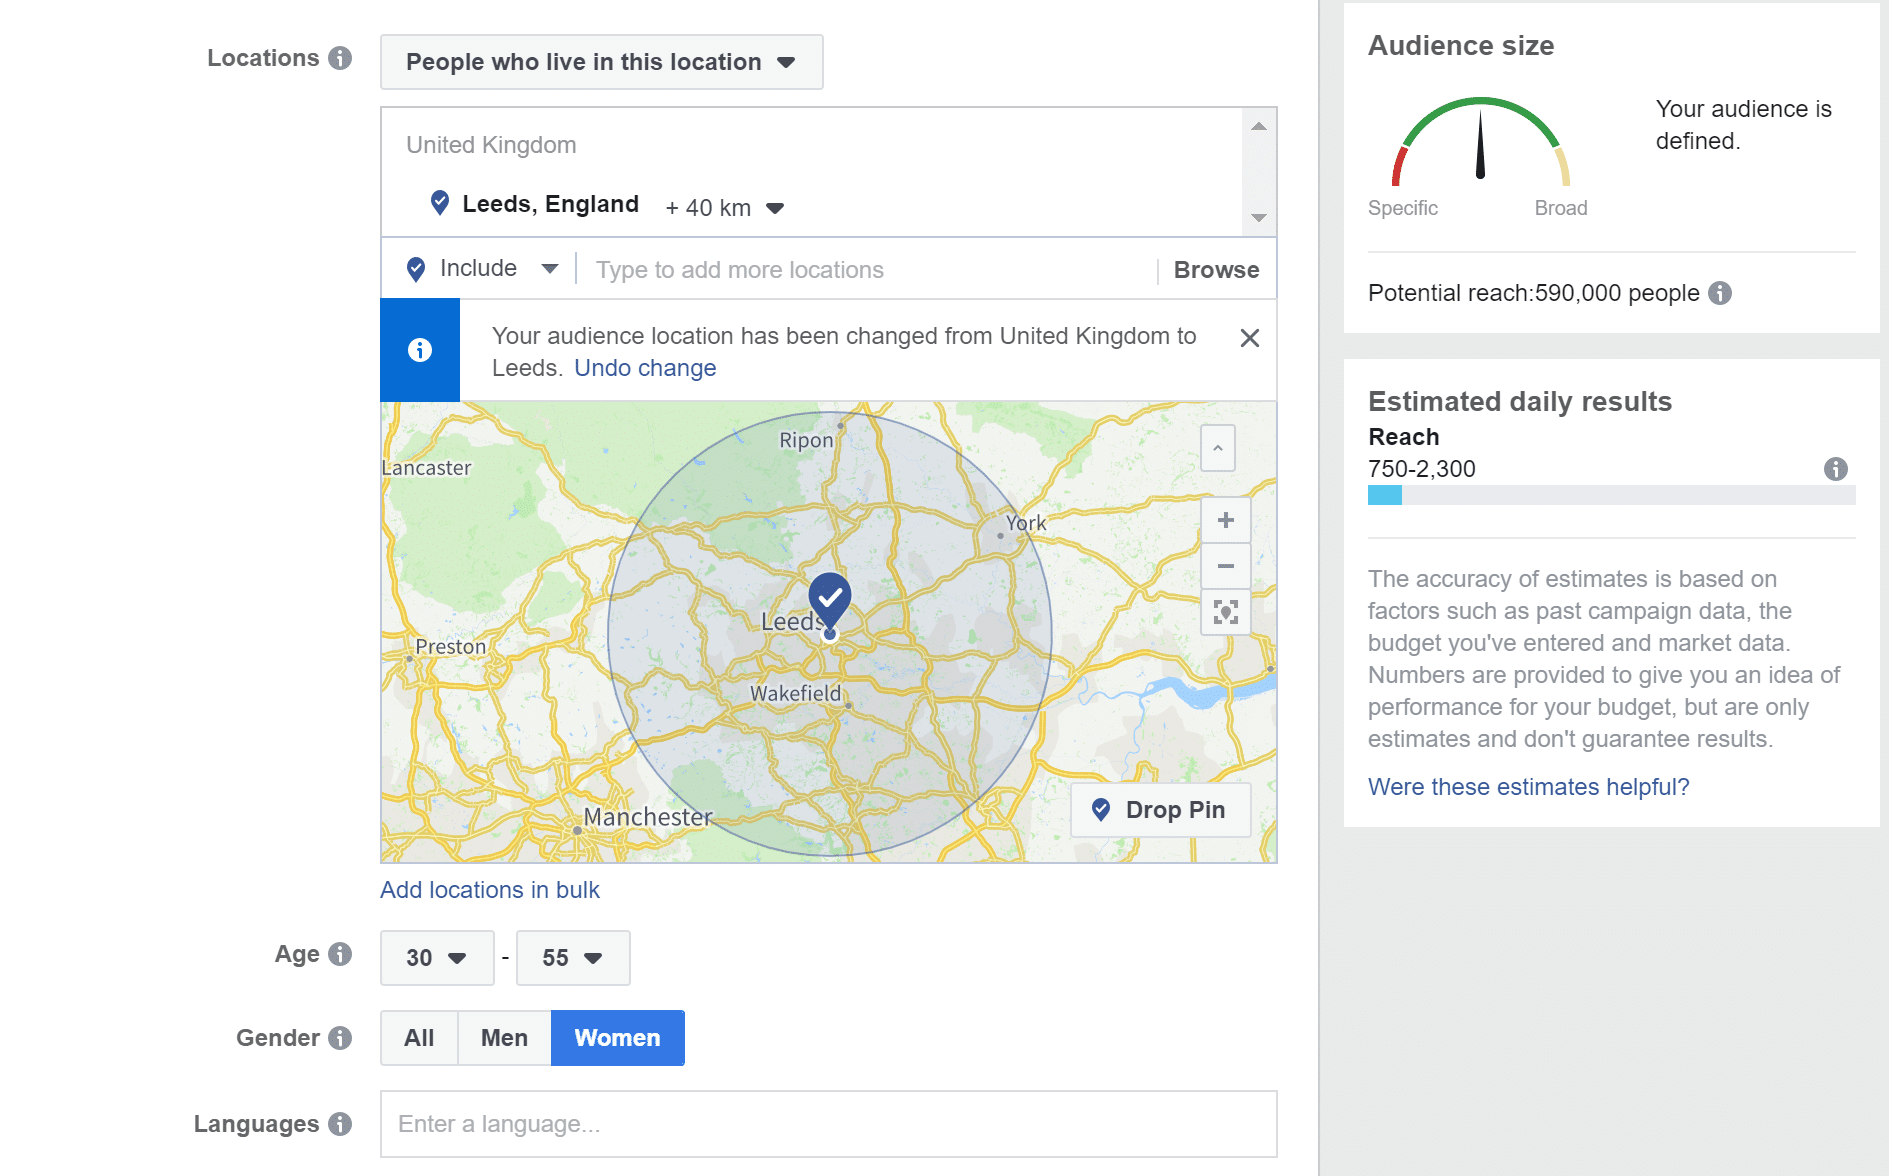Click the United Kingdom list heading
The height and width of the screenshot is (1176, 1889).
point(491,145)
